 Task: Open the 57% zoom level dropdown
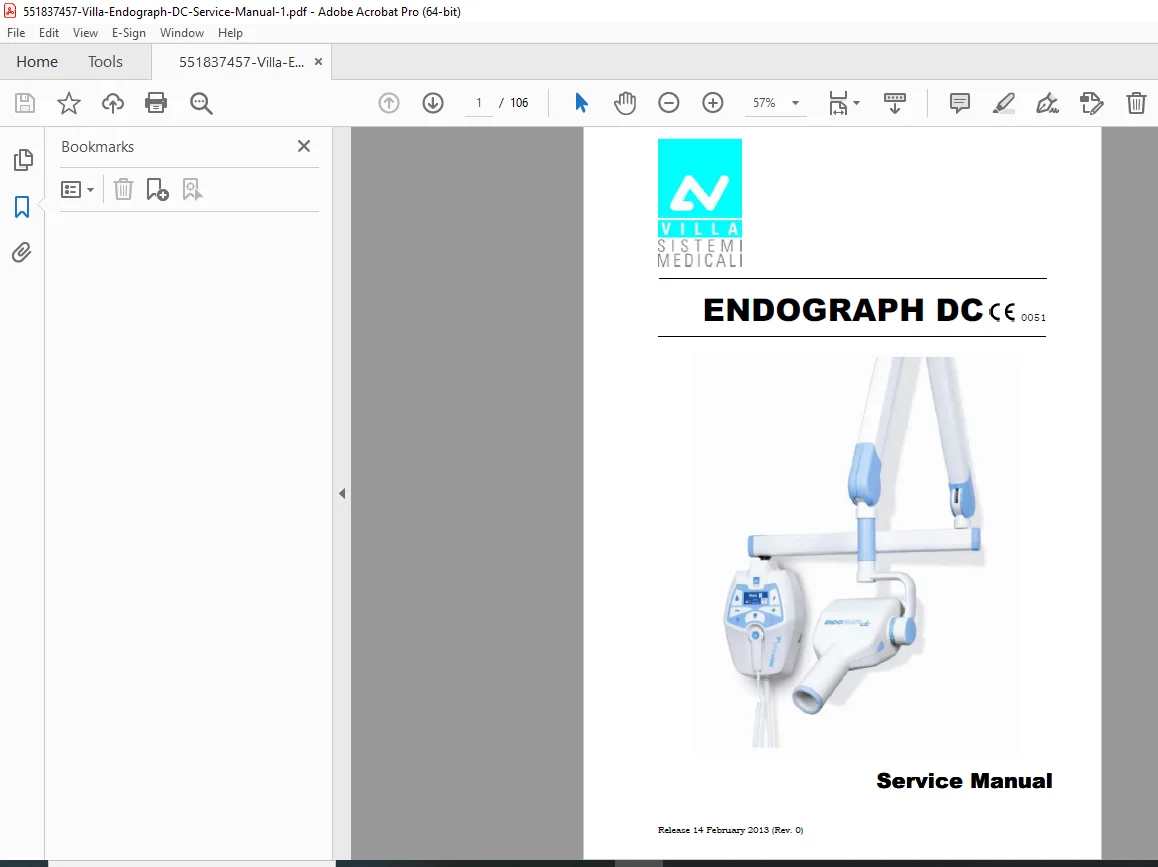775,103
